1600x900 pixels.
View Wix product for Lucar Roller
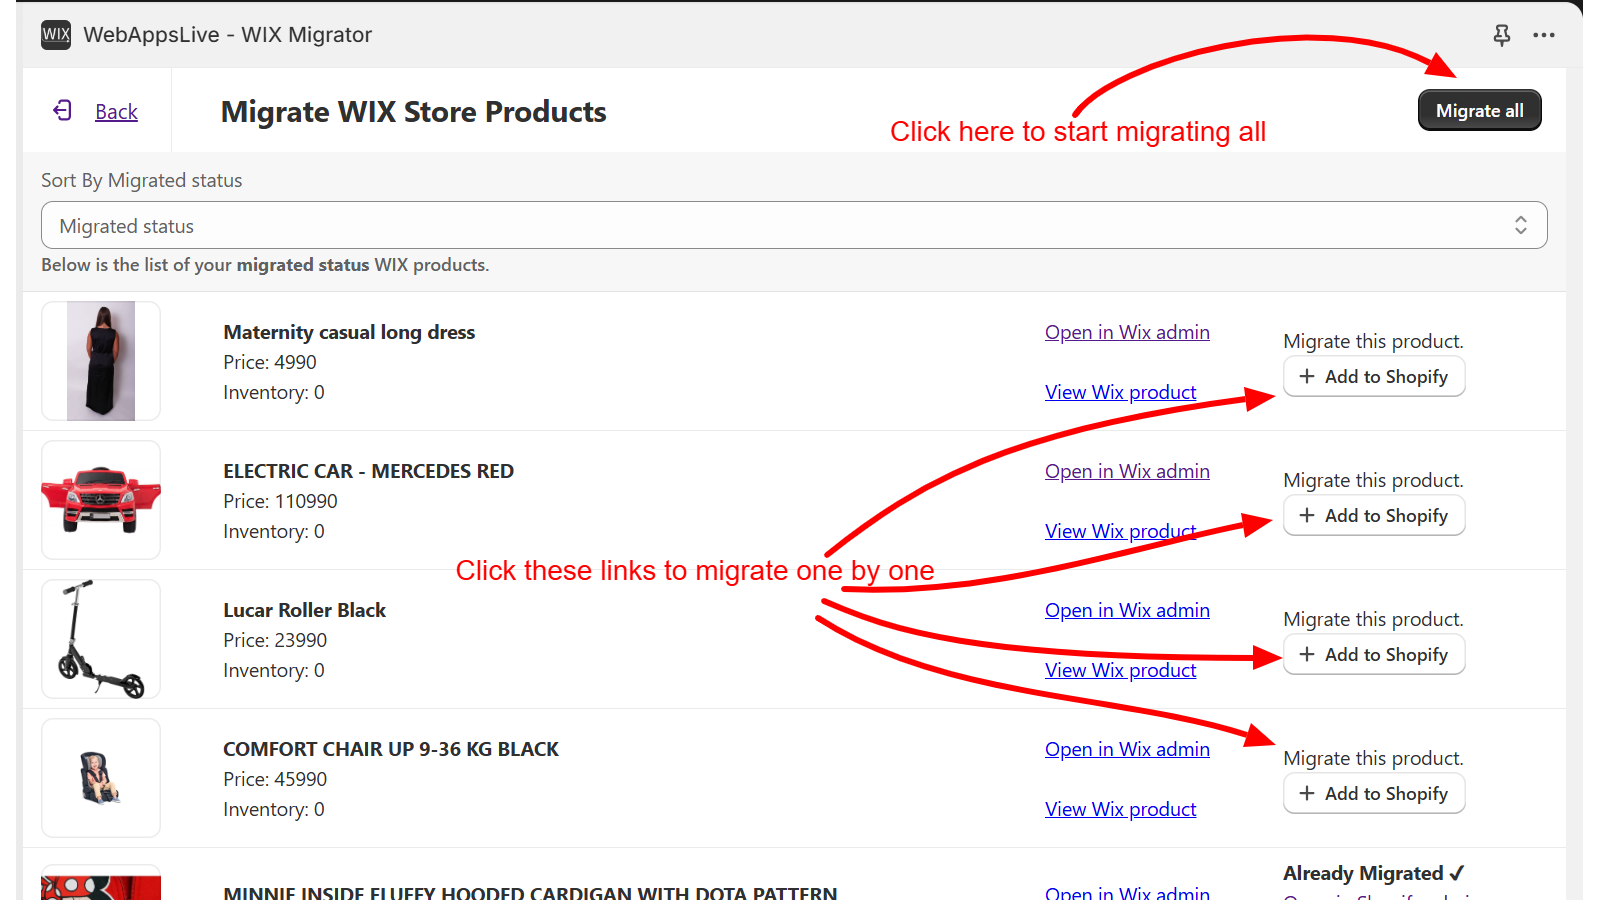click(x=1120, y=670)
